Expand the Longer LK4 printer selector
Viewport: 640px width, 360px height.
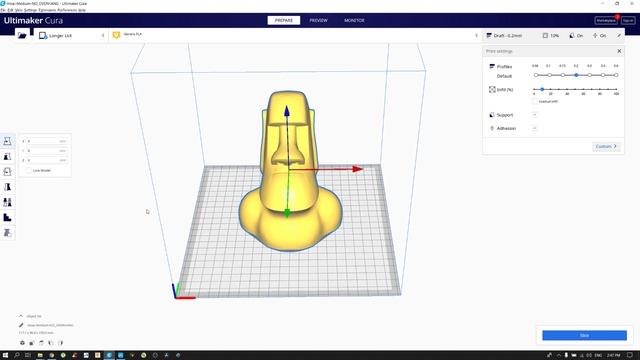point(71,36)
